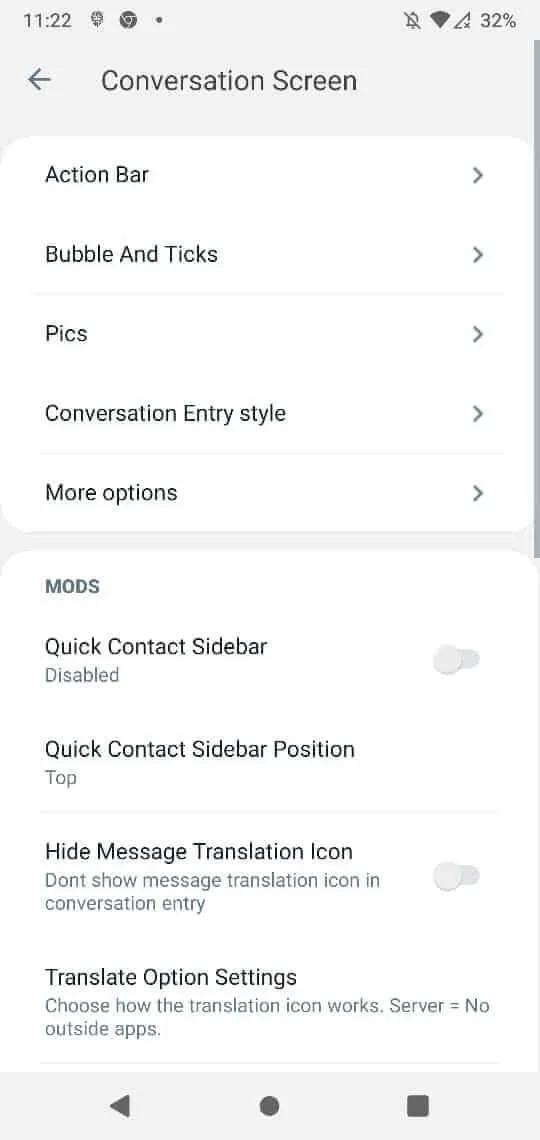Open Conversation Entry style settings
This screenshot has width=540, height=1140.
(268, 414)
